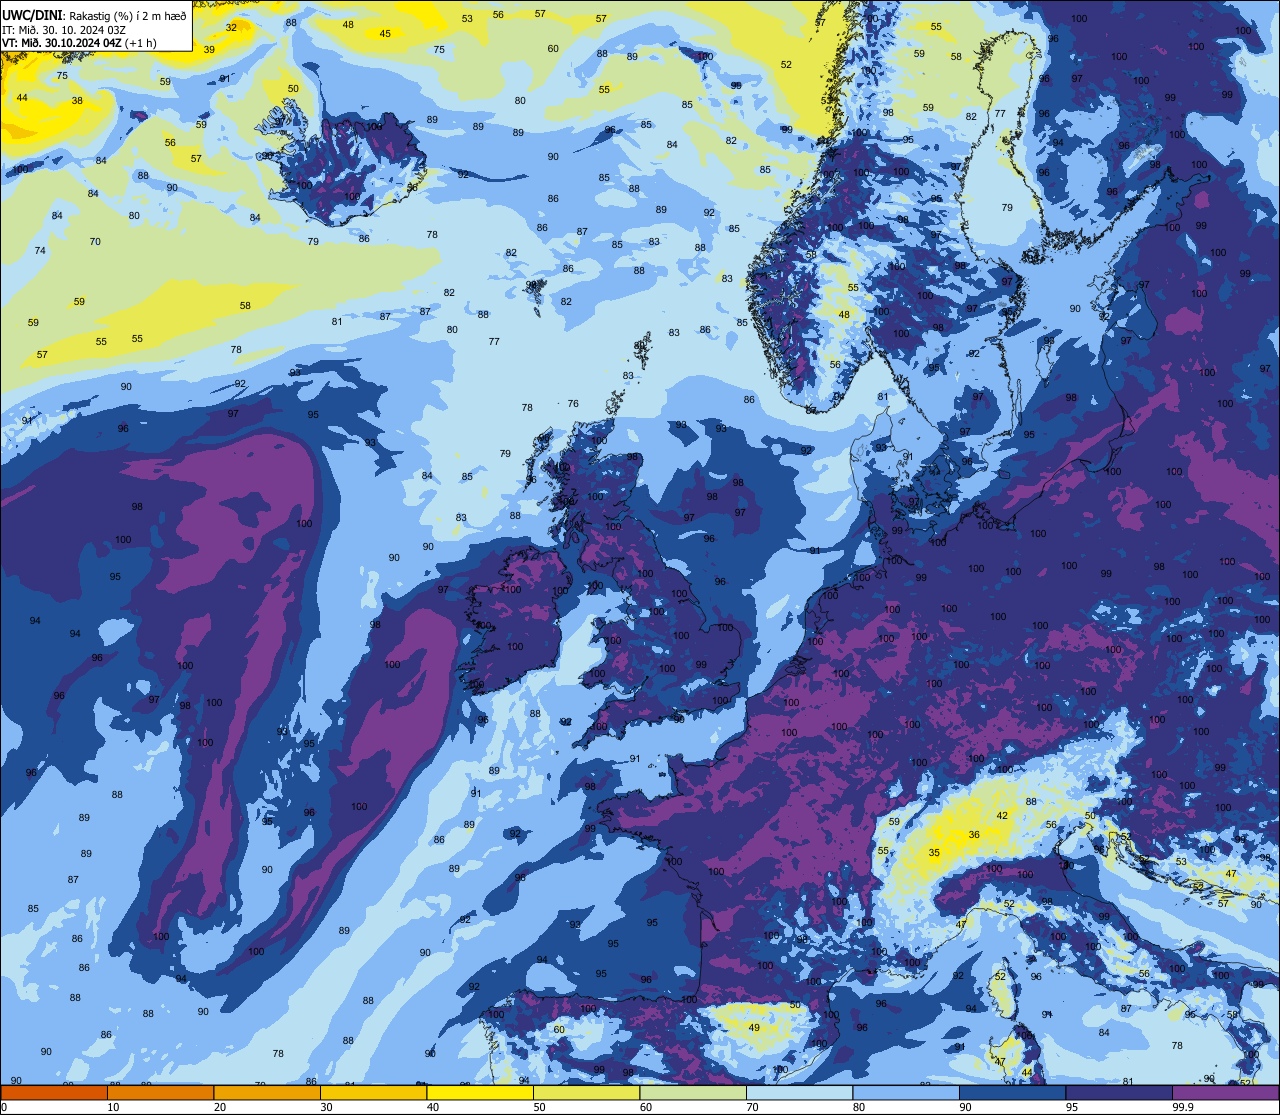Image resolution: width=1280 pixels, height=1115 pixels.
Task: Click the dark orange 0–10 legend segment
Action: coord(54,1093)
